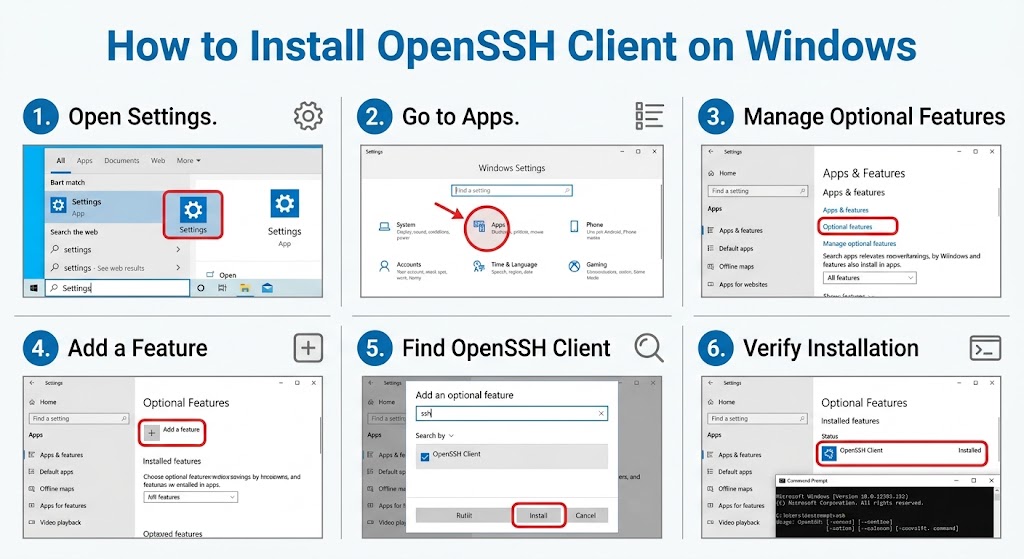Click Find a setting field in step 4
This screenshot has height=559, width=1024.
coord(78,419)
